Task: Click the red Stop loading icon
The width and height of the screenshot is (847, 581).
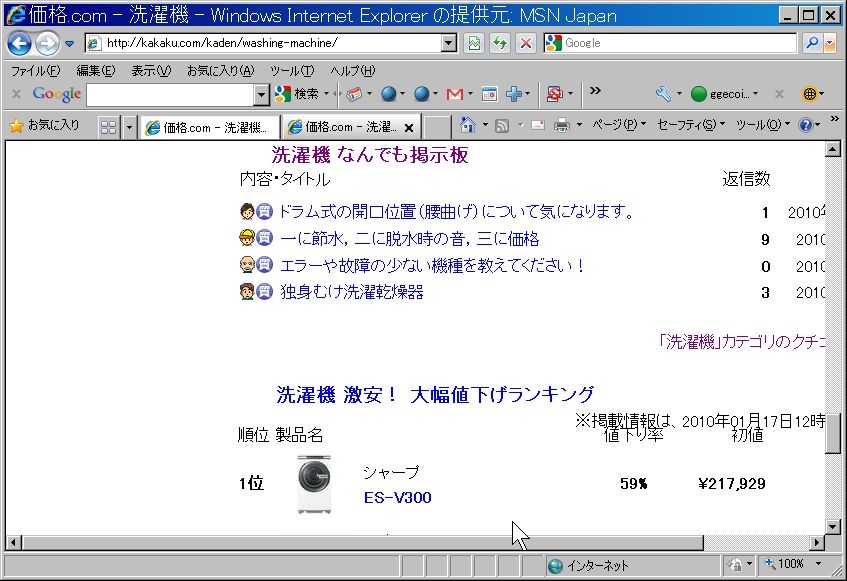Action: pos(525,43)
